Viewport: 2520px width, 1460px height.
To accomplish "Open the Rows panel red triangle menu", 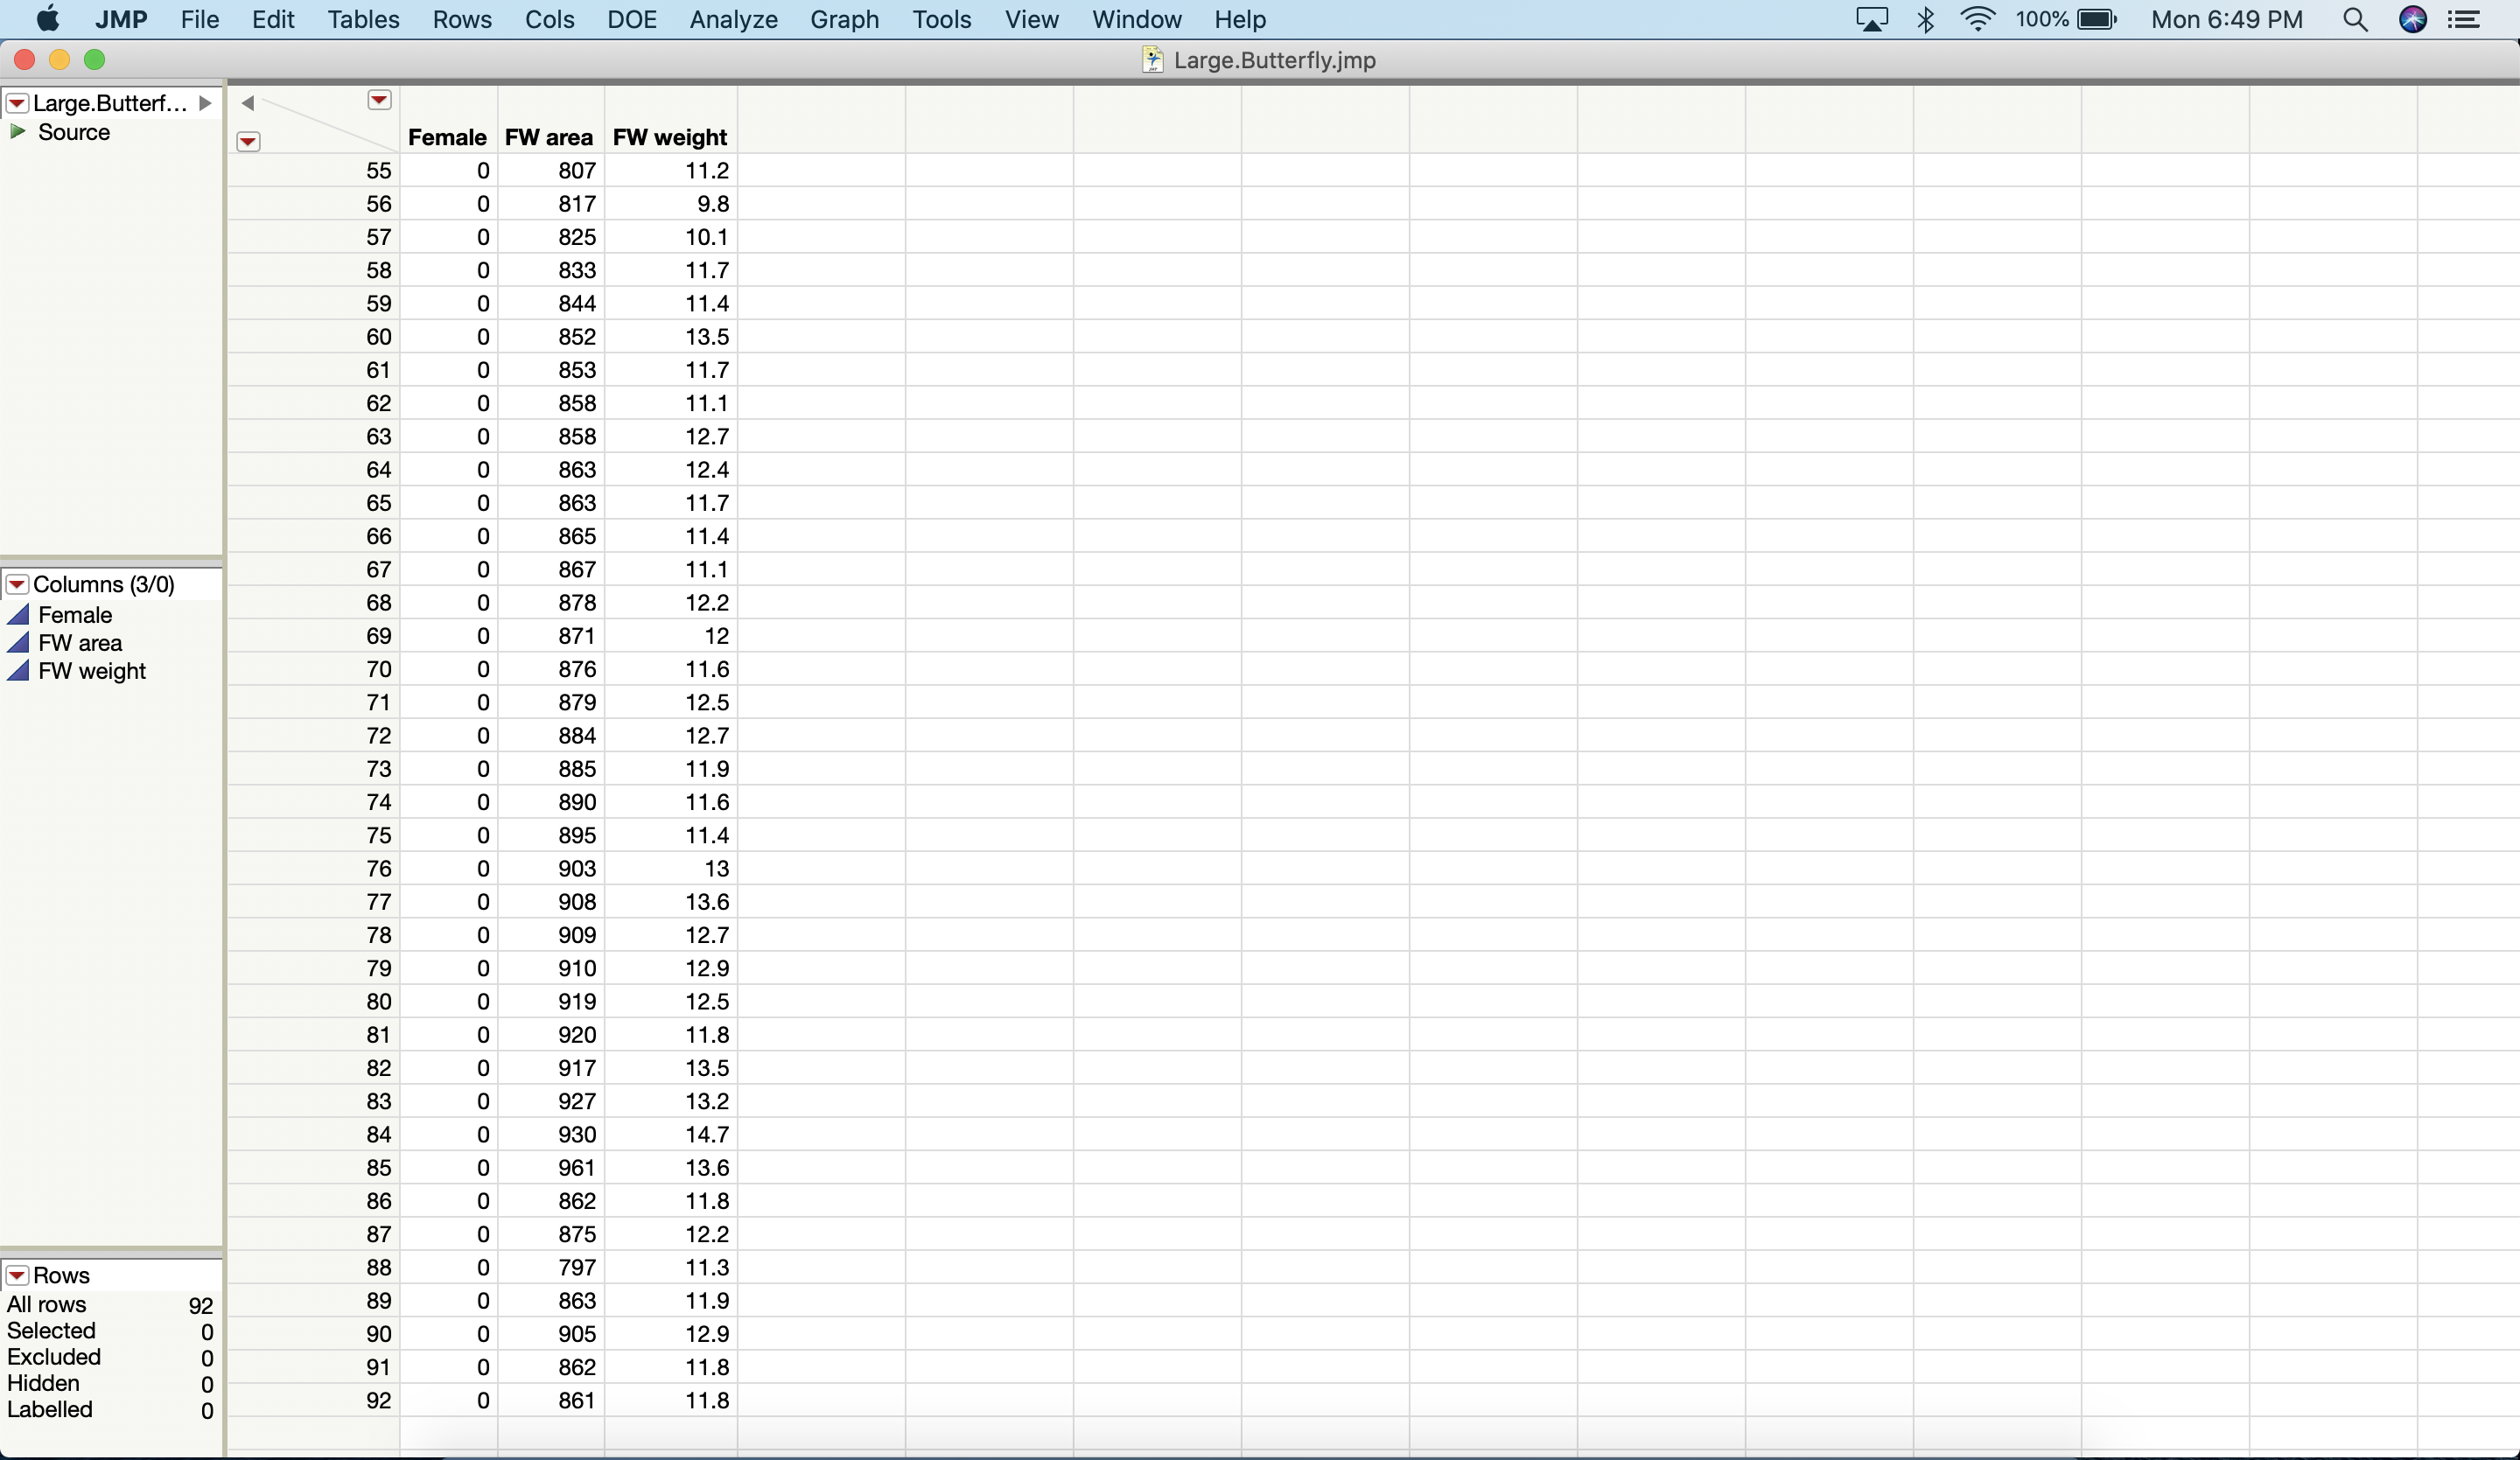I will point(17,1275).
